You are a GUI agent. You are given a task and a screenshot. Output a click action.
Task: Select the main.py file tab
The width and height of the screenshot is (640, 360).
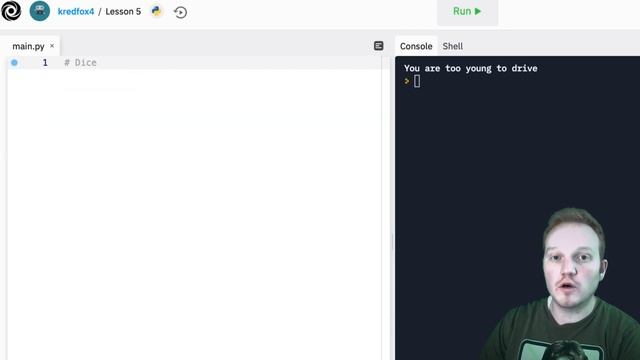(x=28, y=46)
